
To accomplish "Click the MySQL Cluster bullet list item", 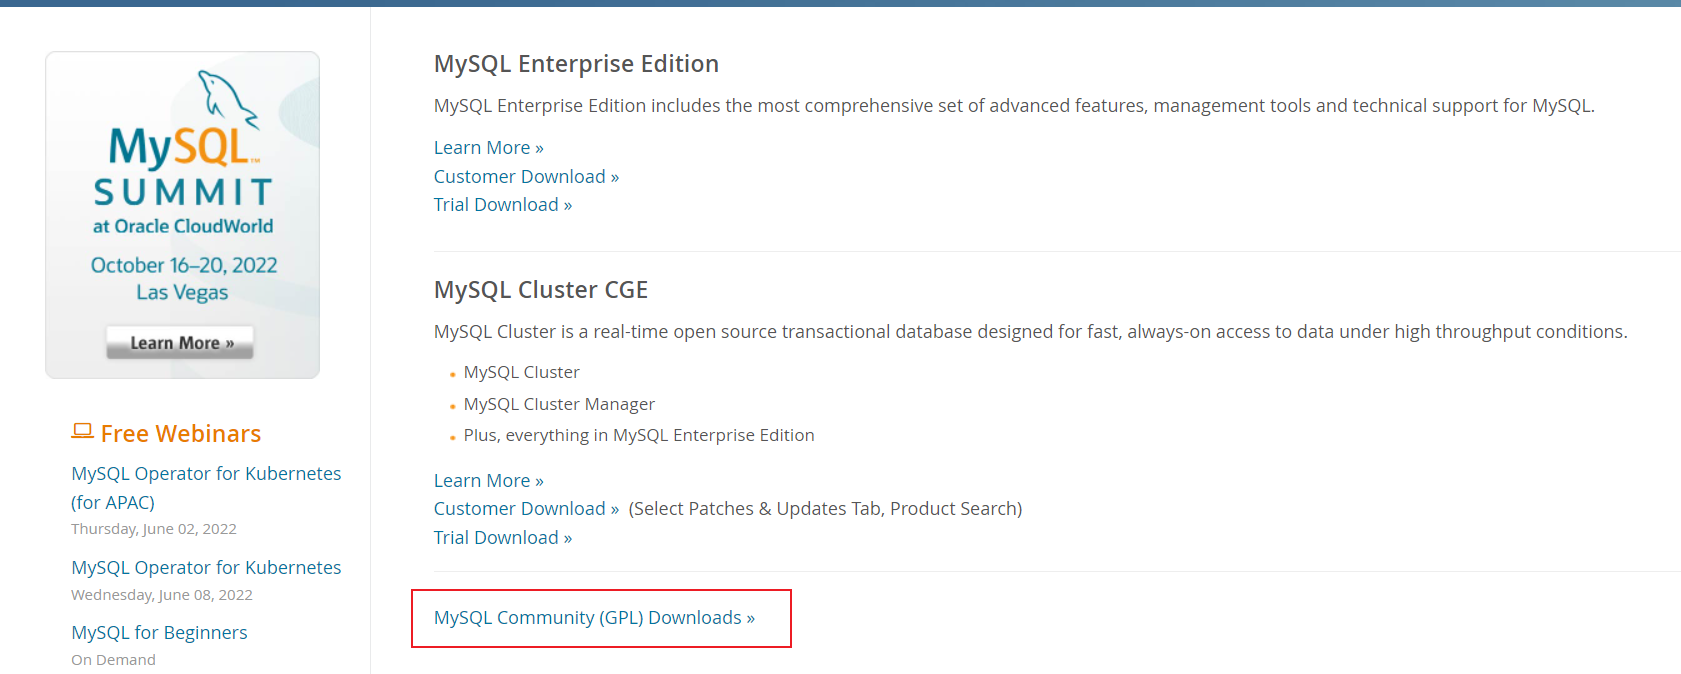I will tap(521, 372).
